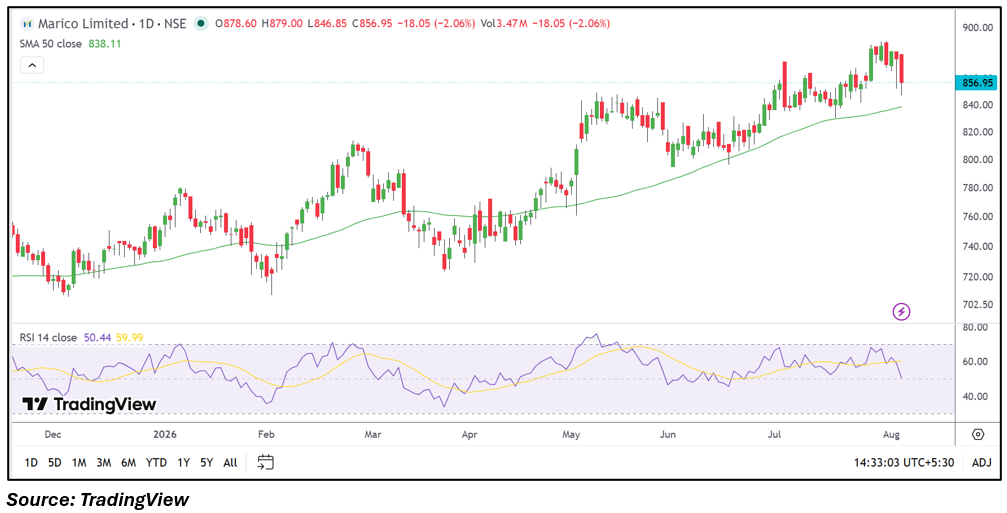Click the 40.00 RSI axis label

tap(974, 396)
